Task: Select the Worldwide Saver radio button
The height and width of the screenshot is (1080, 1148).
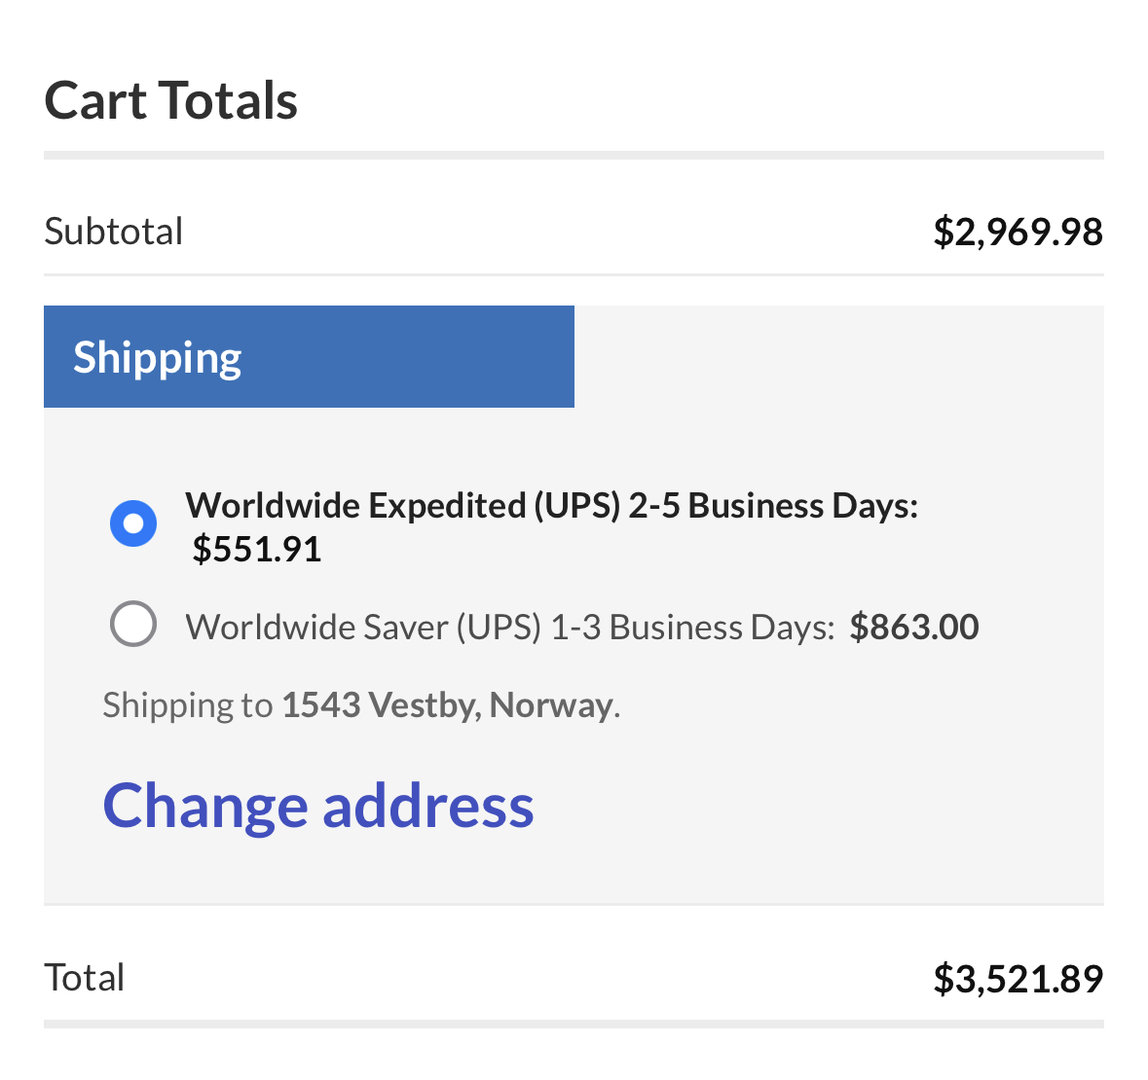Action: 133,625
